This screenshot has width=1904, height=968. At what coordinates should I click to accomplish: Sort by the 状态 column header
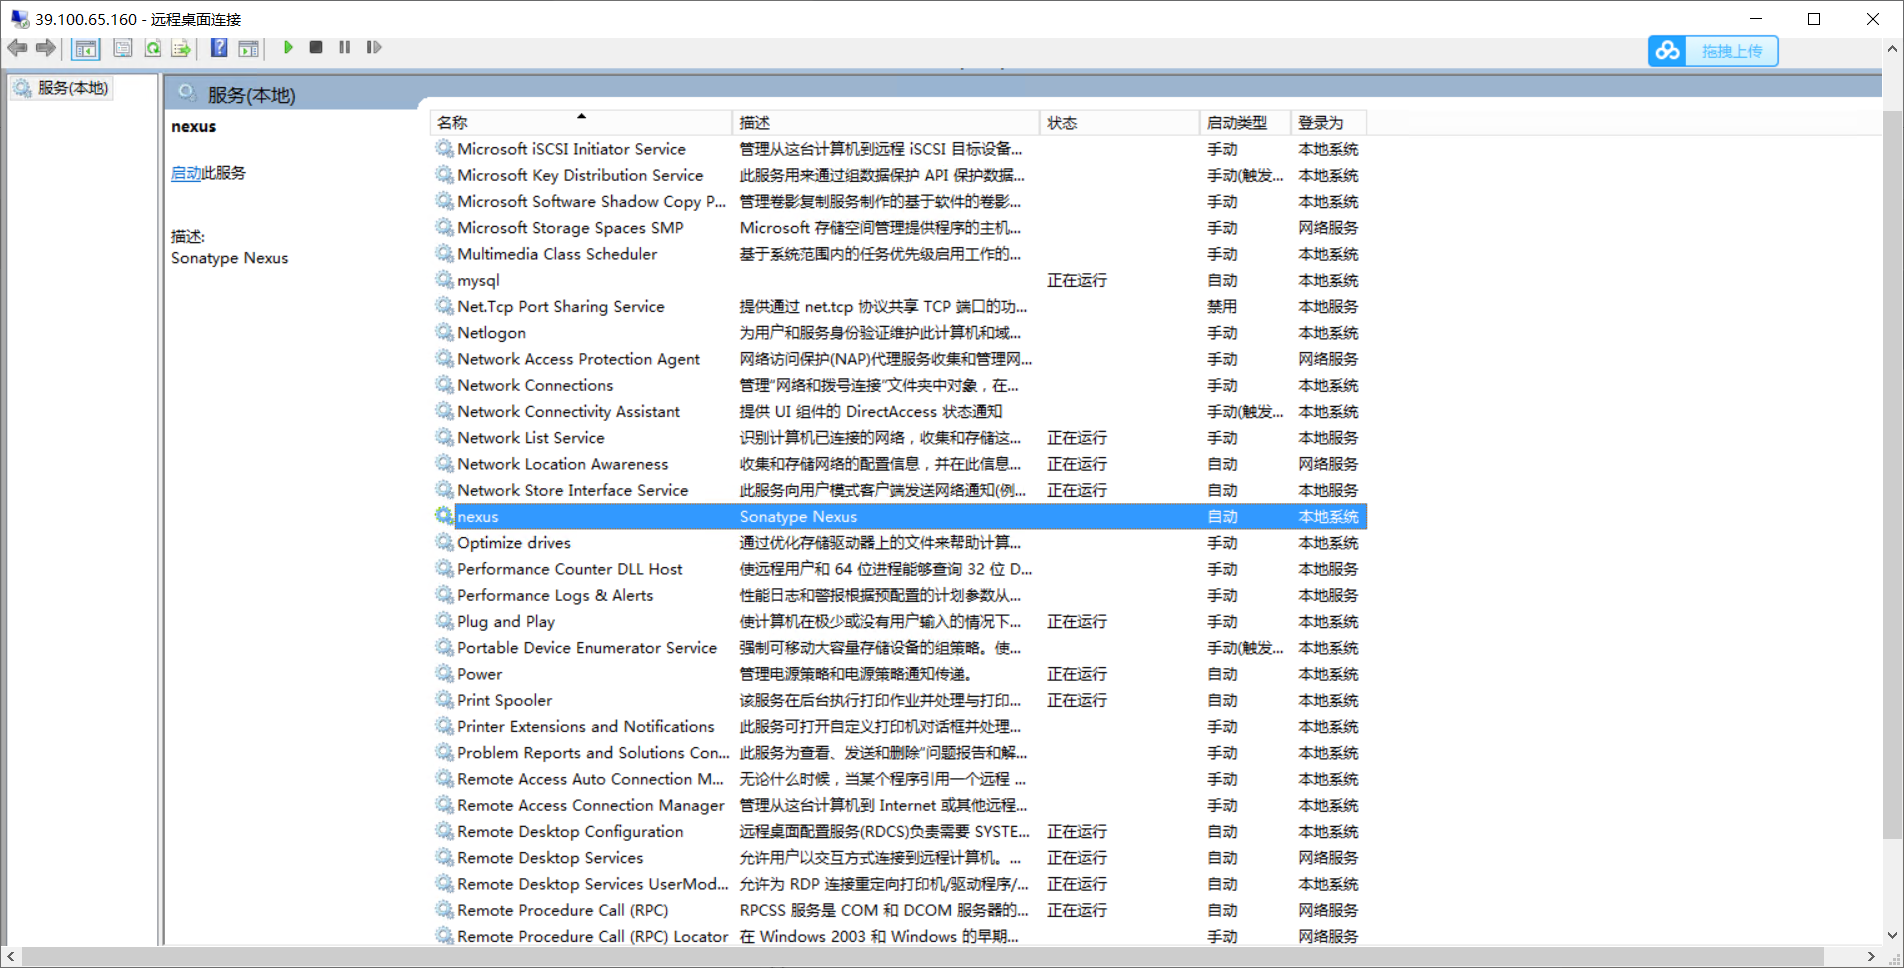point(1119,122)
